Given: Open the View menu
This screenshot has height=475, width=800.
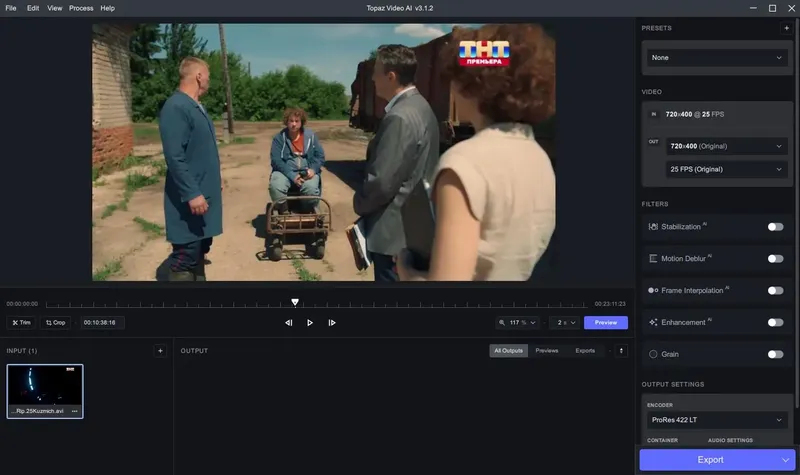Looking at the screenshot, I should point(55,8).
